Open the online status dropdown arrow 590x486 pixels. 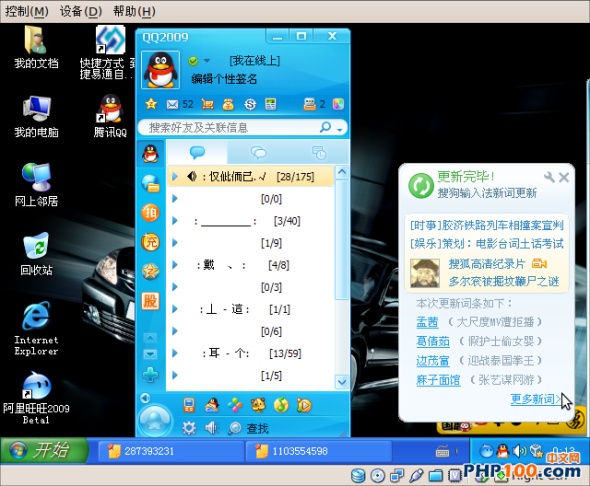point(207,61)
